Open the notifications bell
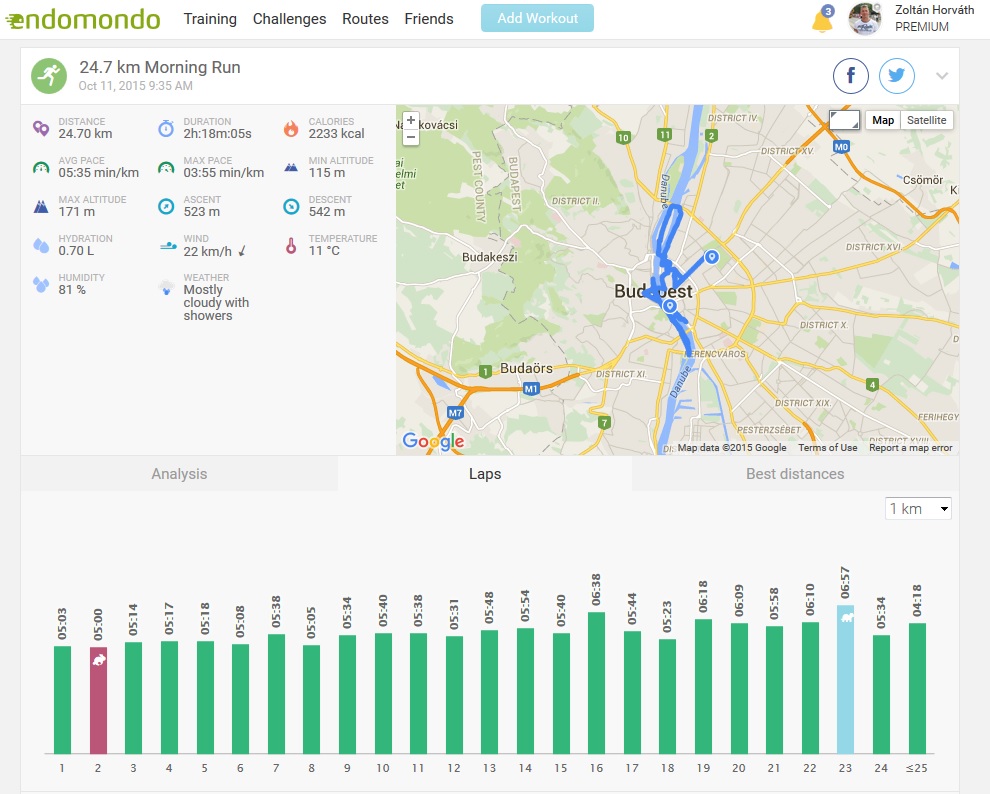Image resolution: width=990 pixels, height=794 pixels. [822, 20]
